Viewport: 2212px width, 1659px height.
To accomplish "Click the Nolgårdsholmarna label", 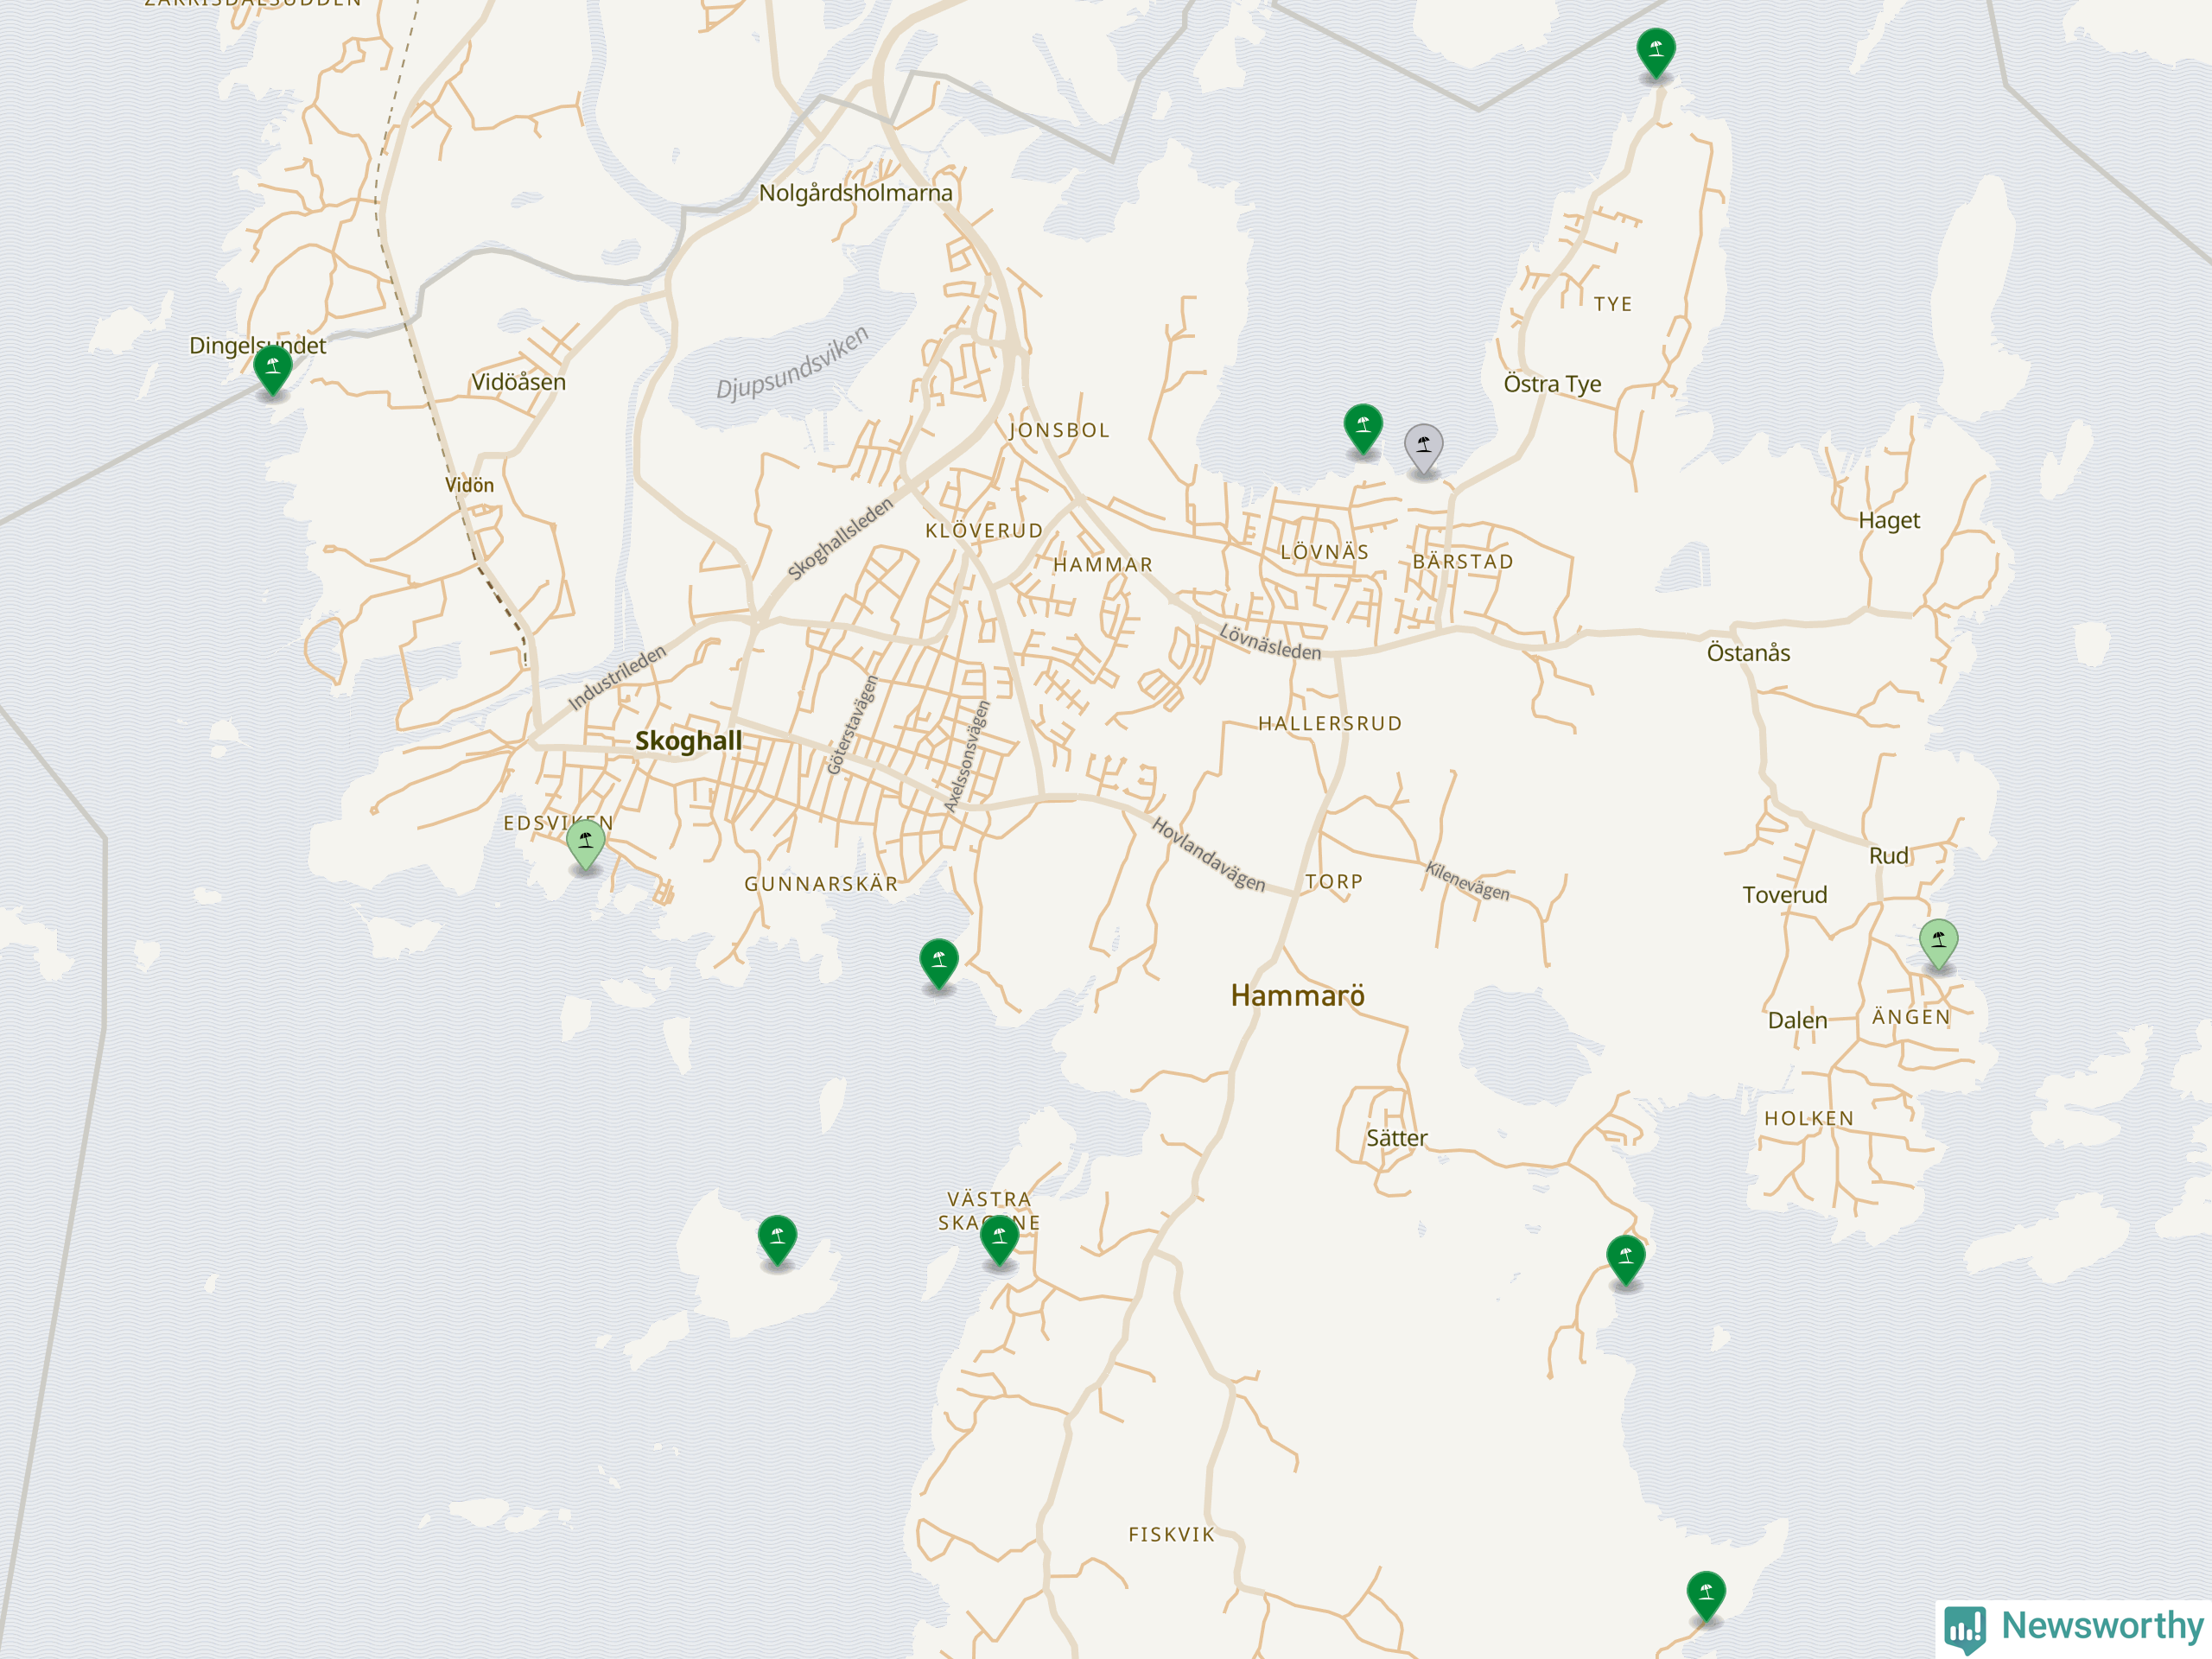I will (855, 193).
